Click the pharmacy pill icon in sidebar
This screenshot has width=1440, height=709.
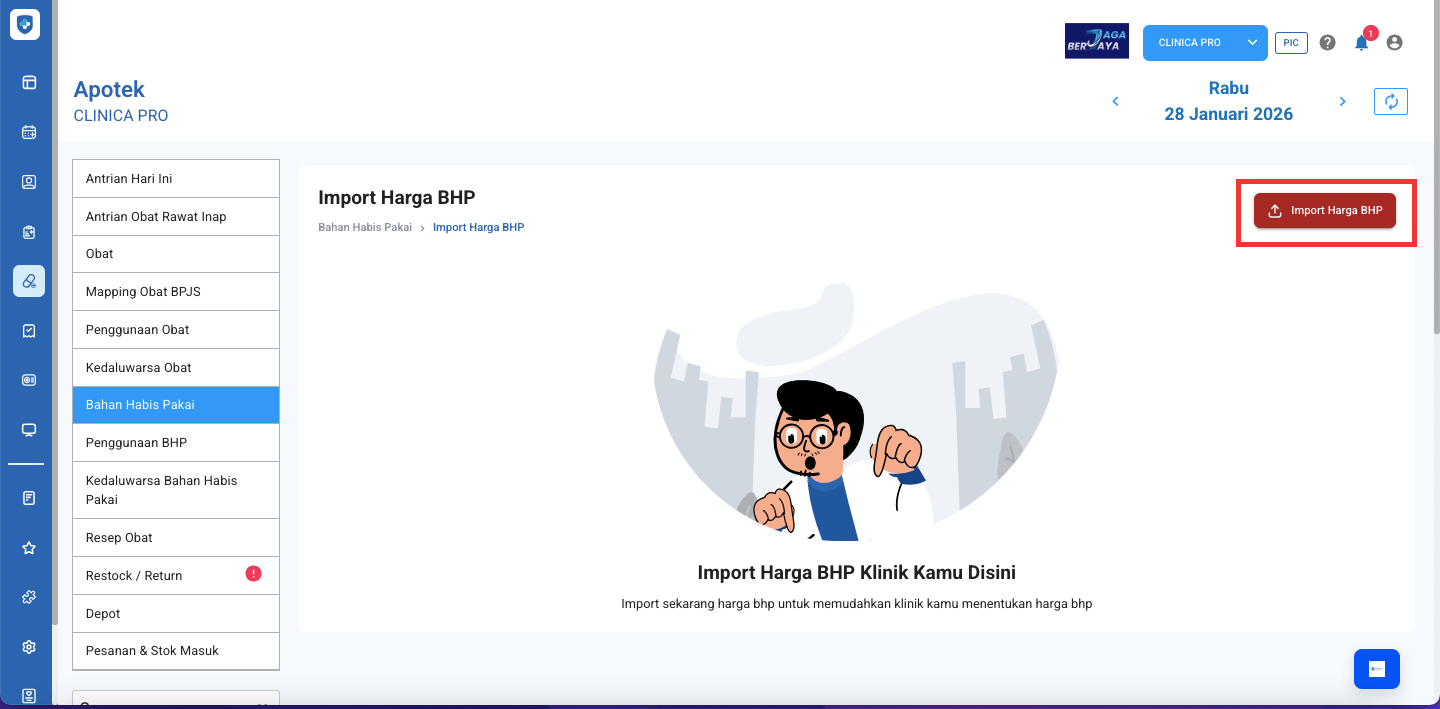point(29,281)
